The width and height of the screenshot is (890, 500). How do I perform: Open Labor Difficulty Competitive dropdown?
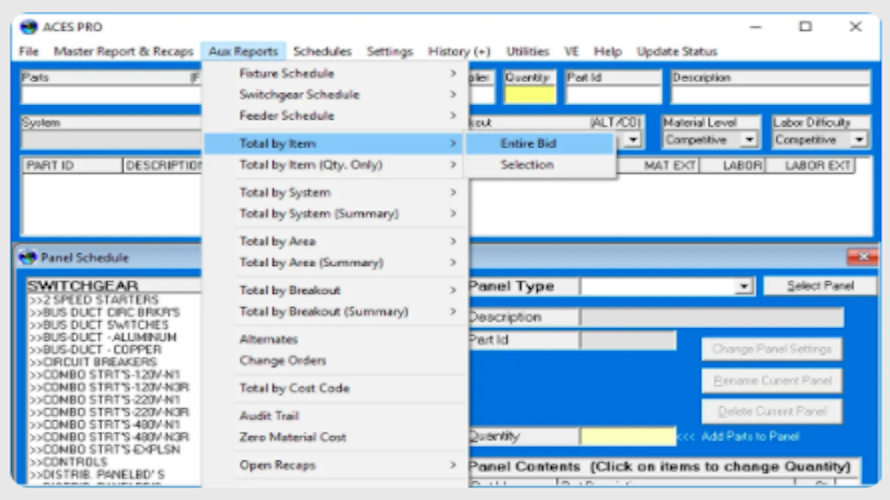(x=859, y=140)
